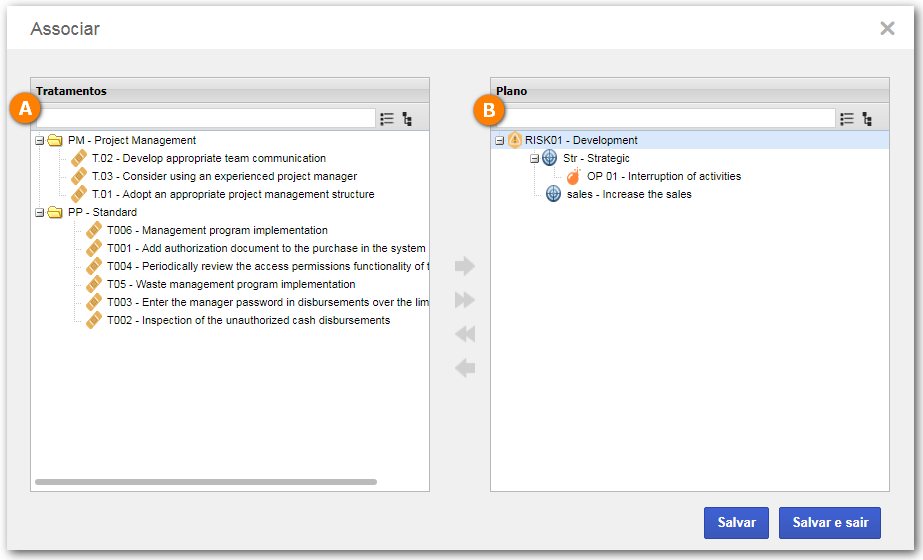The width and height of the screenshot is (923, 560).
Task: Click the double left arrow to remove all
Action: pyautogui.click(x=465, y=334)
